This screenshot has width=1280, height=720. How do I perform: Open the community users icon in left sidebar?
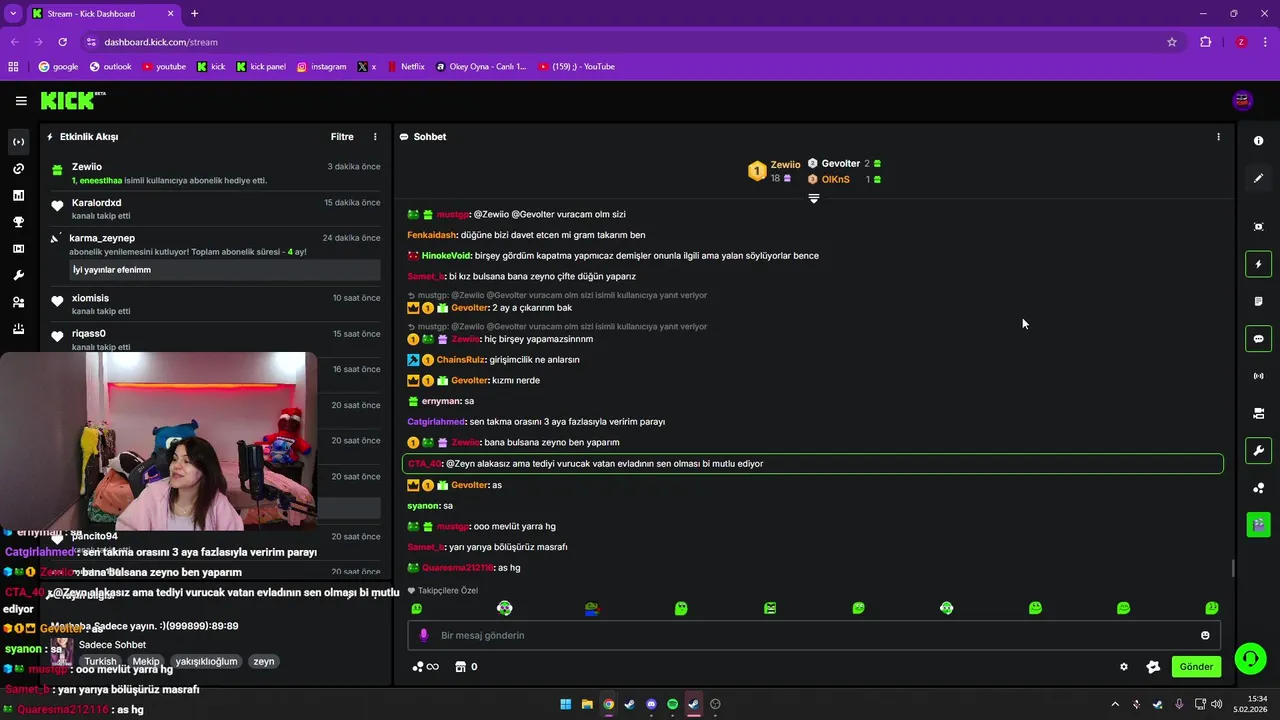tap(18, 302)
